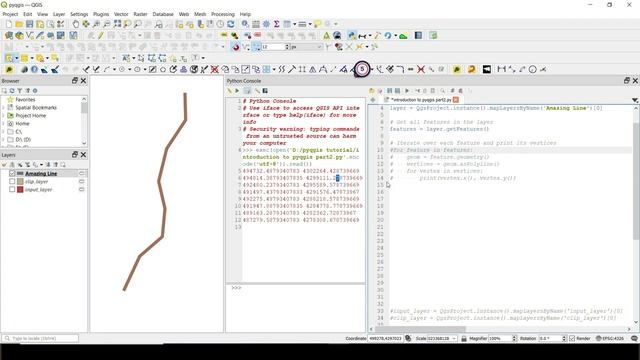The width and height of the screenshot is (640, 360).
Task: Open the Scale dropdown in status bar
Action: [454, 338]
